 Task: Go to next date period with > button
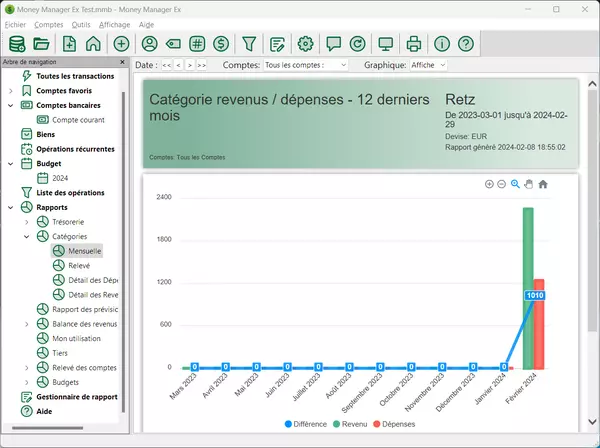tap(191, 65)
